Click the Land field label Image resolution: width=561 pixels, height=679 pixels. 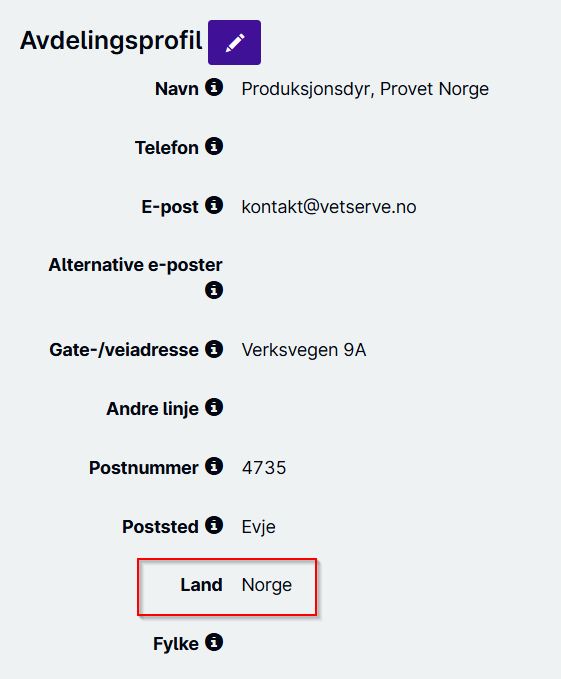pyautogui.click(x=201, y=585)
